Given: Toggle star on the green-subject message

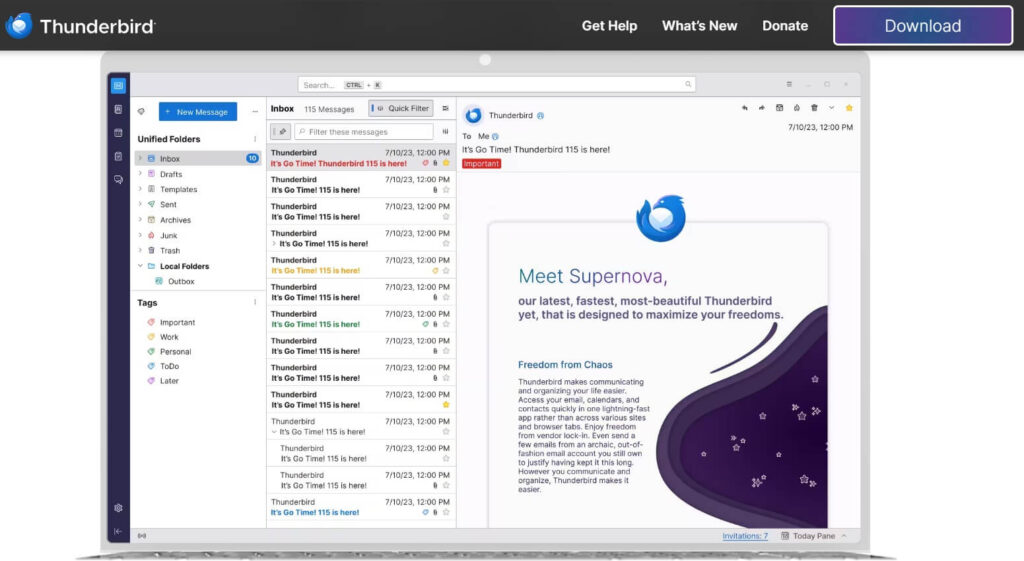Looking at the screenshot, I should tap(446, 324).
